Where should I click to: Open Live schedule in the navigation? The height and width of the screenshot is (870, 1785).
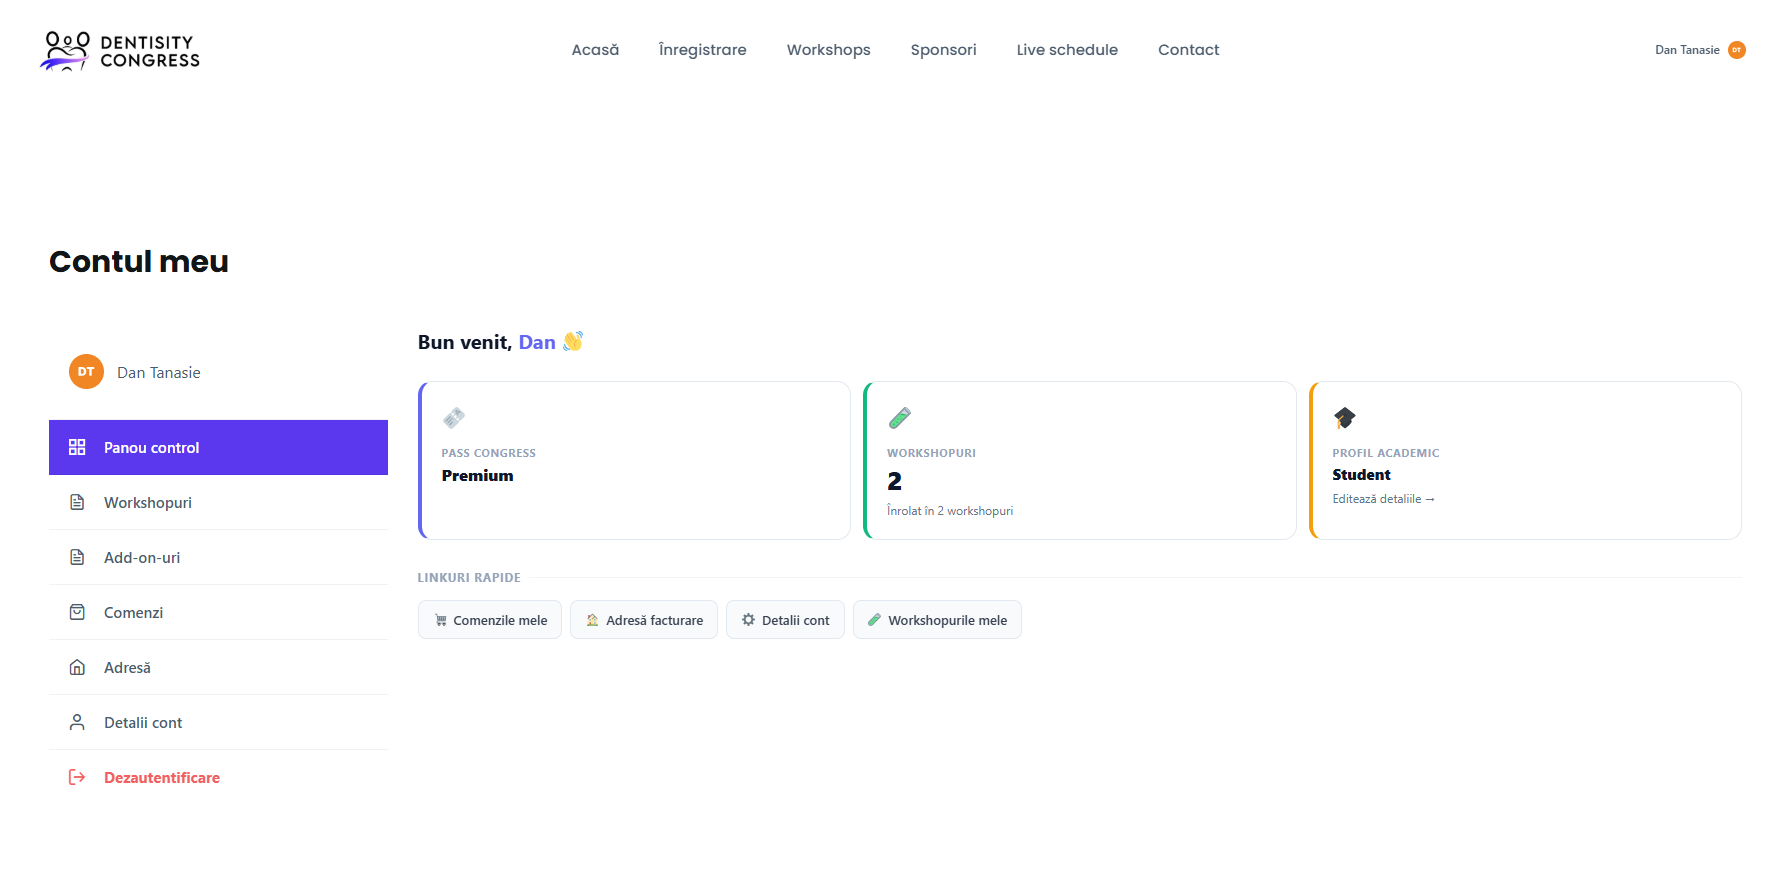tap(1067, 50)
